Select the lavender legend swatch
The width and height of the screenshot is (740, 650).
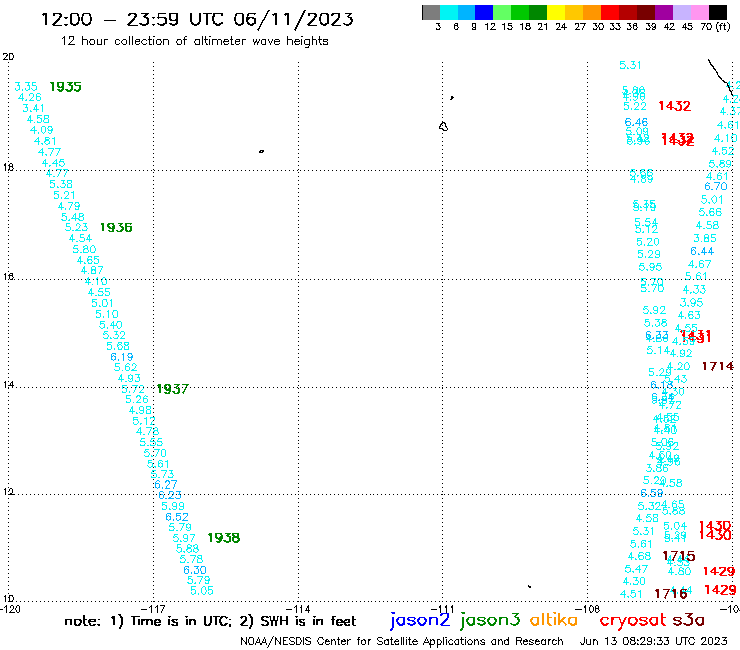[x=681, y=12]
